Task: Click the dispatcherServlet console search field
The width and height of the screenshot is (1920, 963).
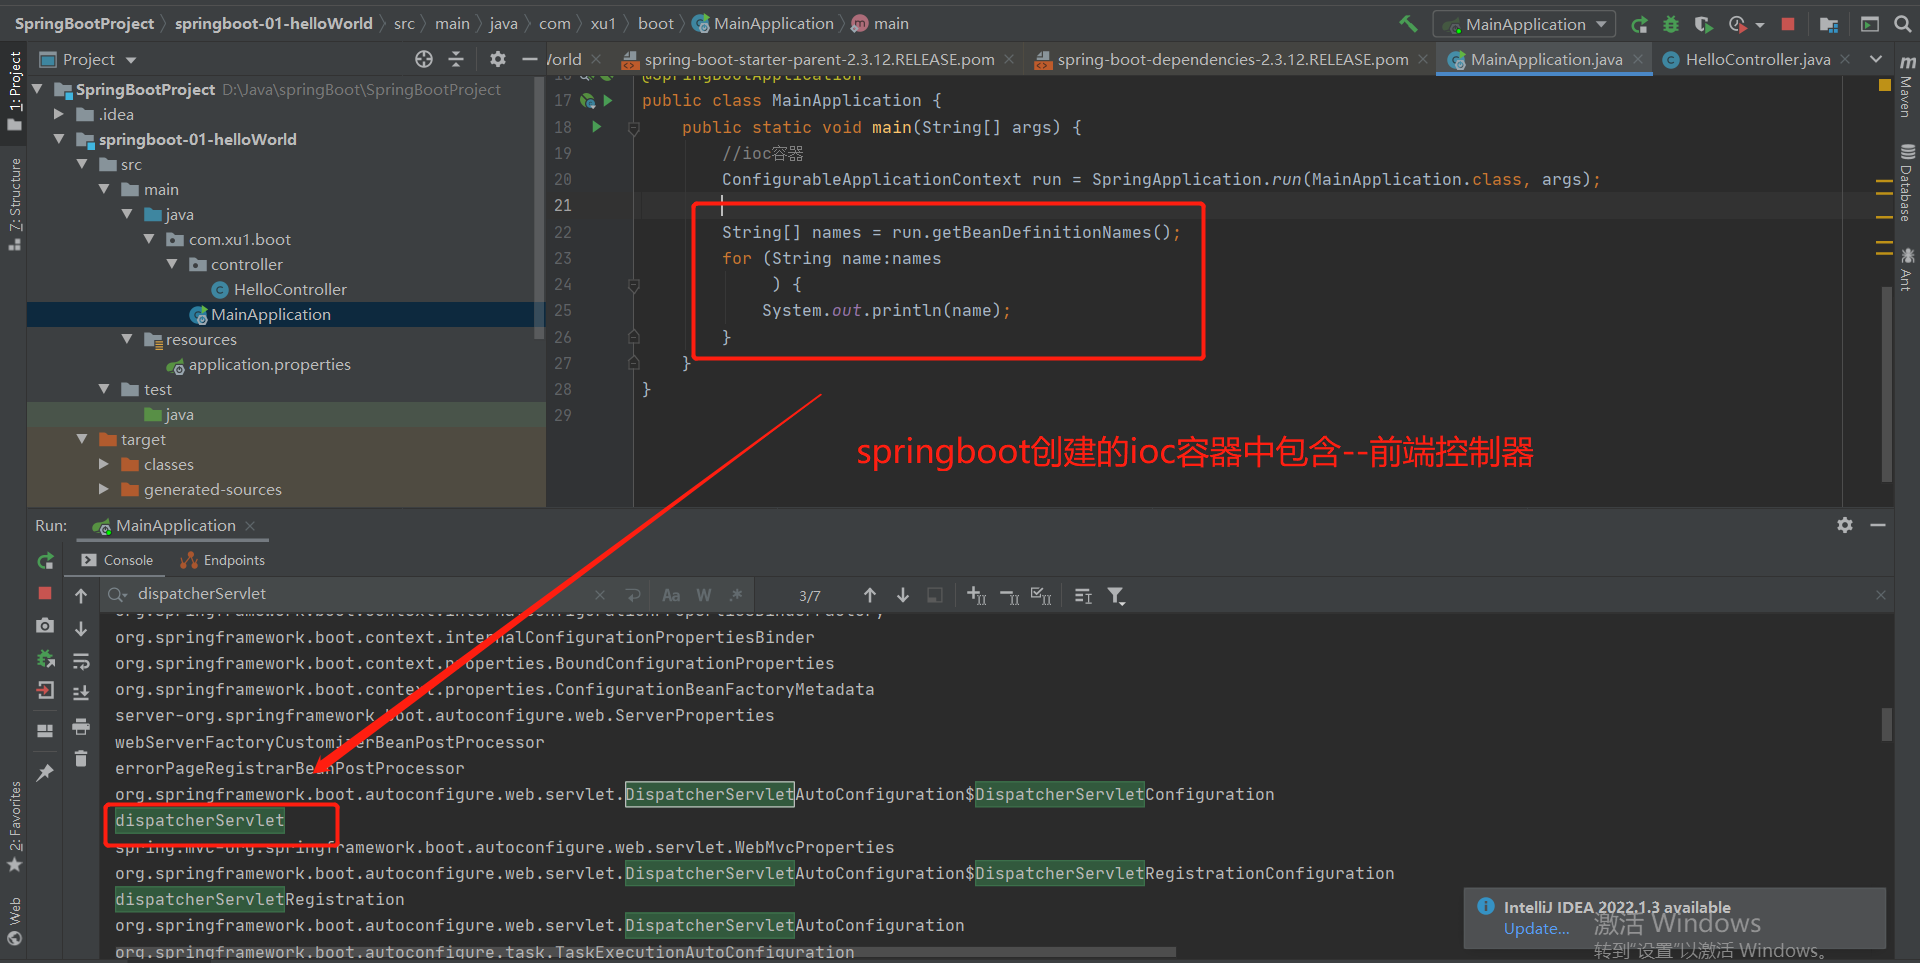Action: (x=365, y=594)
